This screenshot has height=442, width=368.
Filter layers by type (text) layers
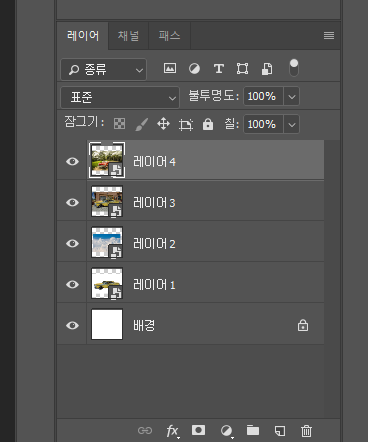[218, 69]
